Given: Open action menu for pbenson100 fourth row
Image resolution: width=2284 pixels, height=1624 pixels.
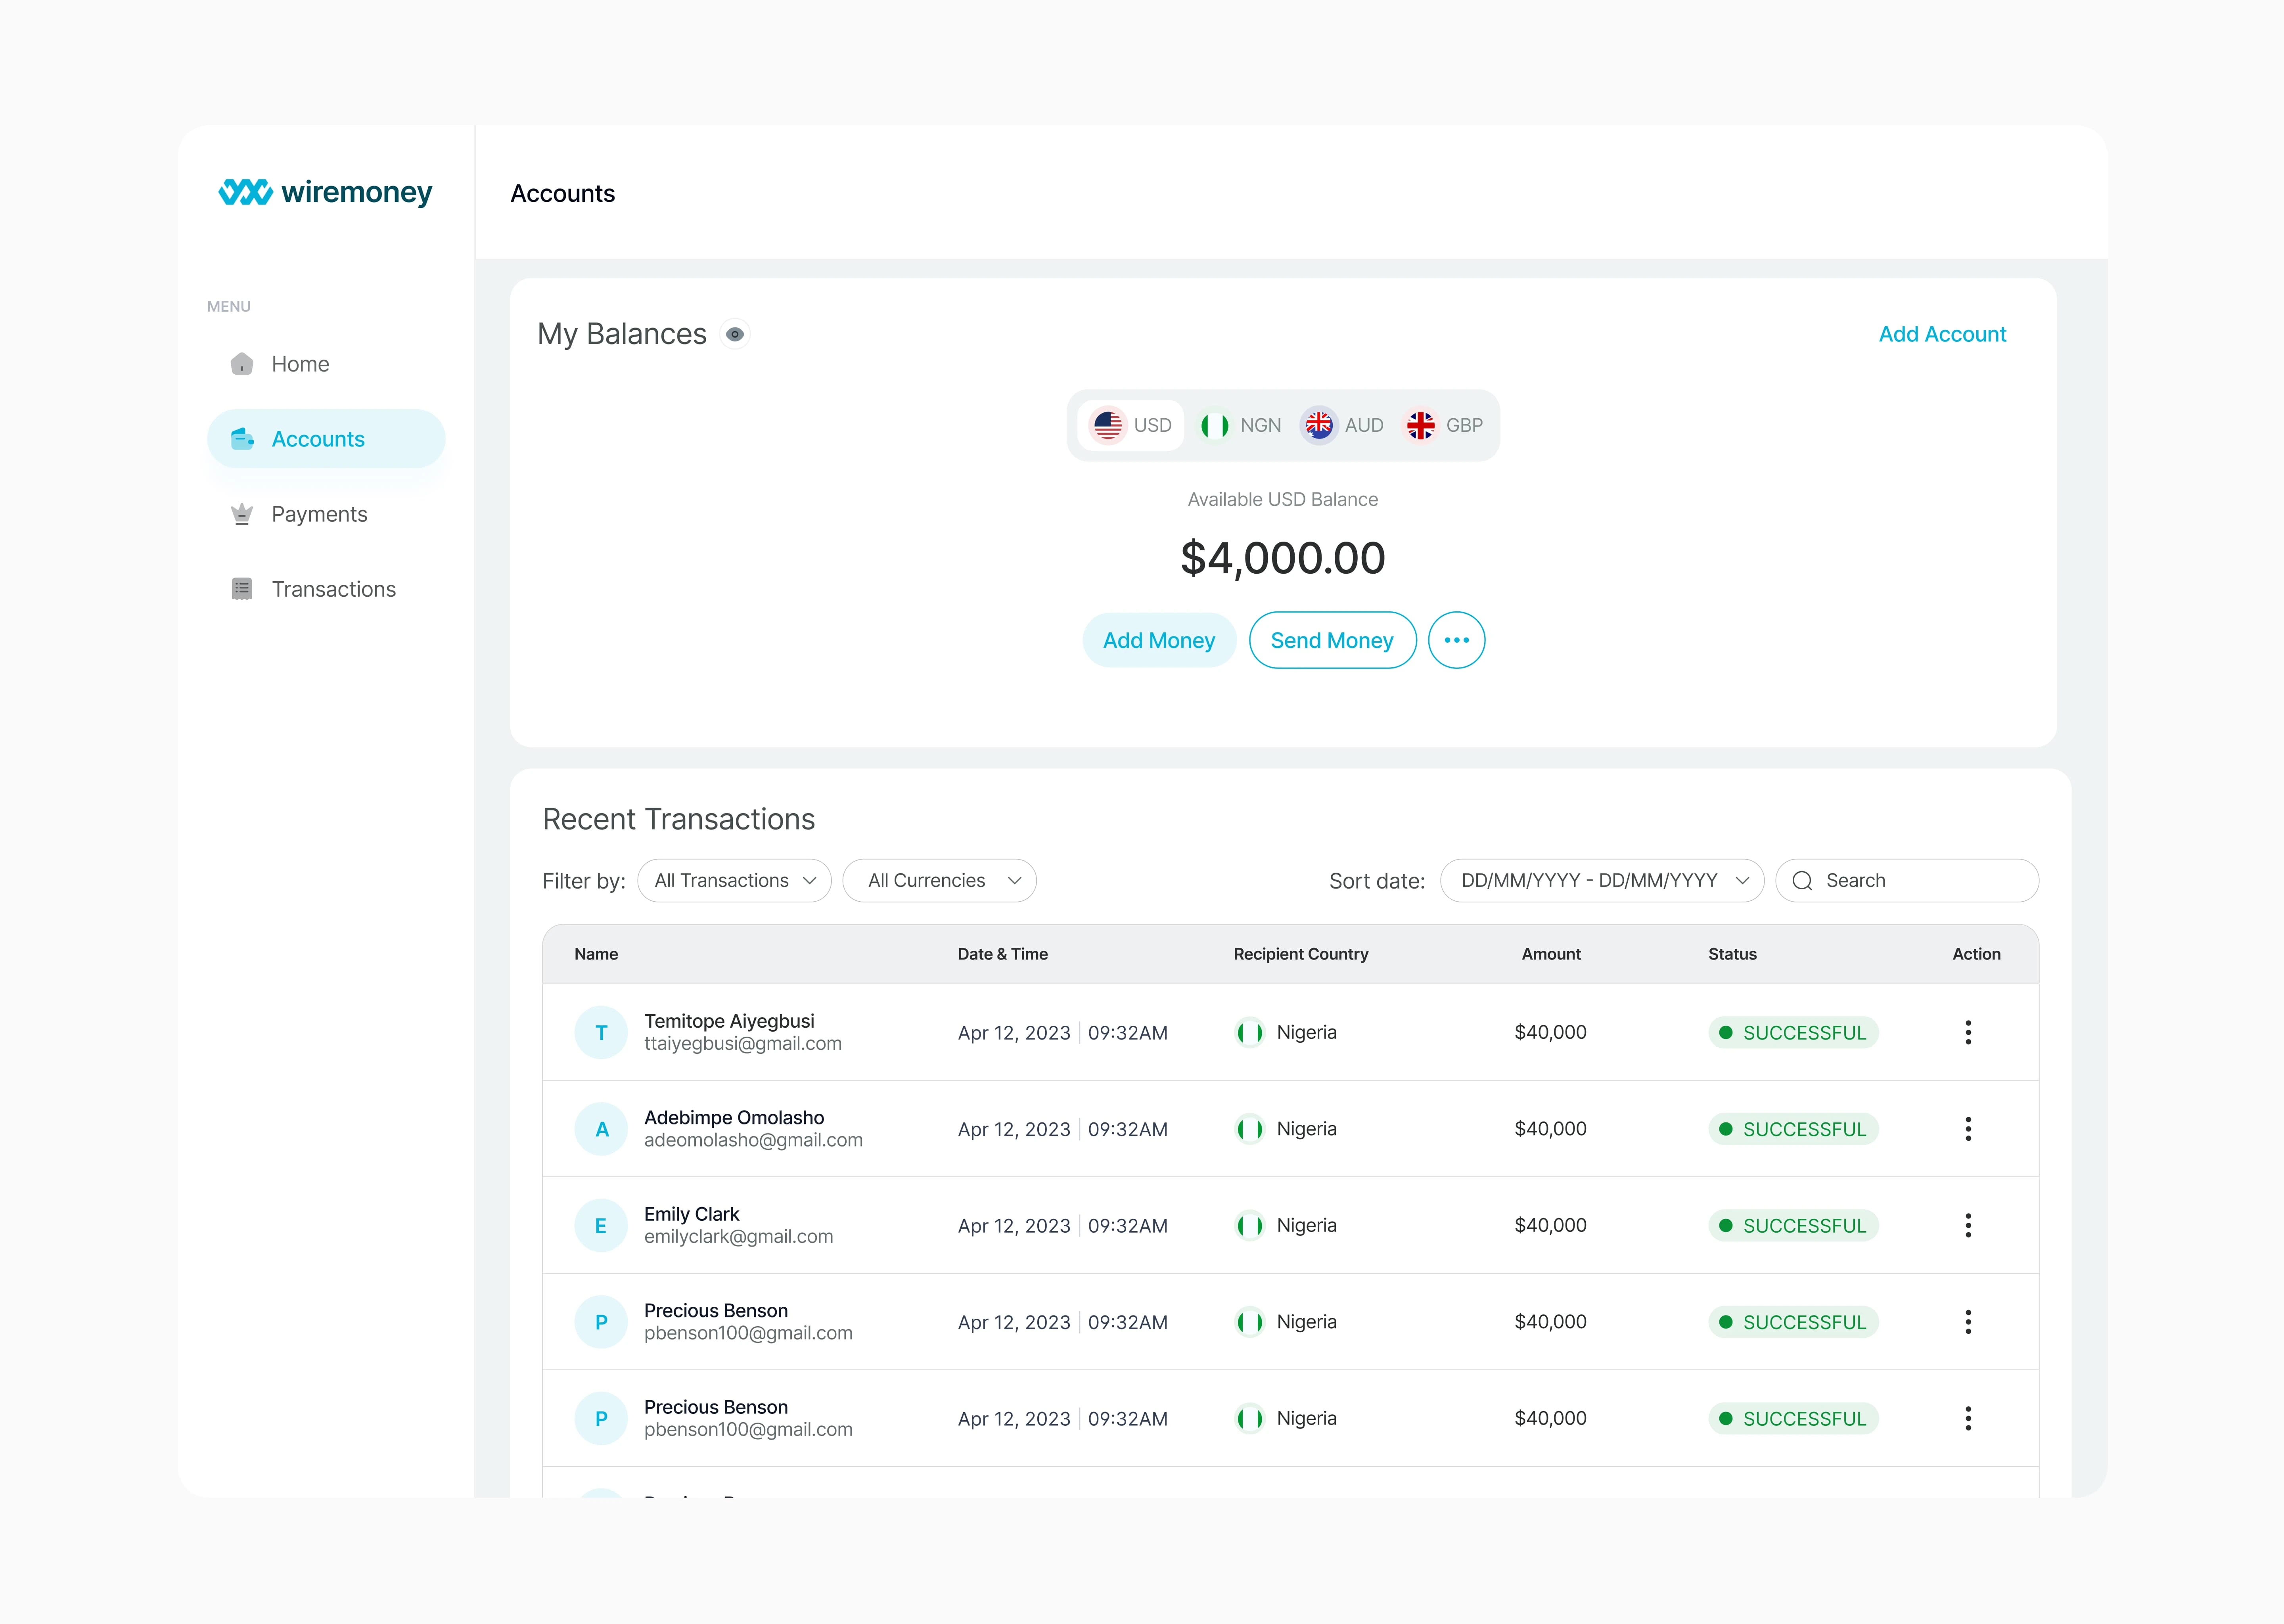Looking at the screenshot, I should coord(1968,1322).
